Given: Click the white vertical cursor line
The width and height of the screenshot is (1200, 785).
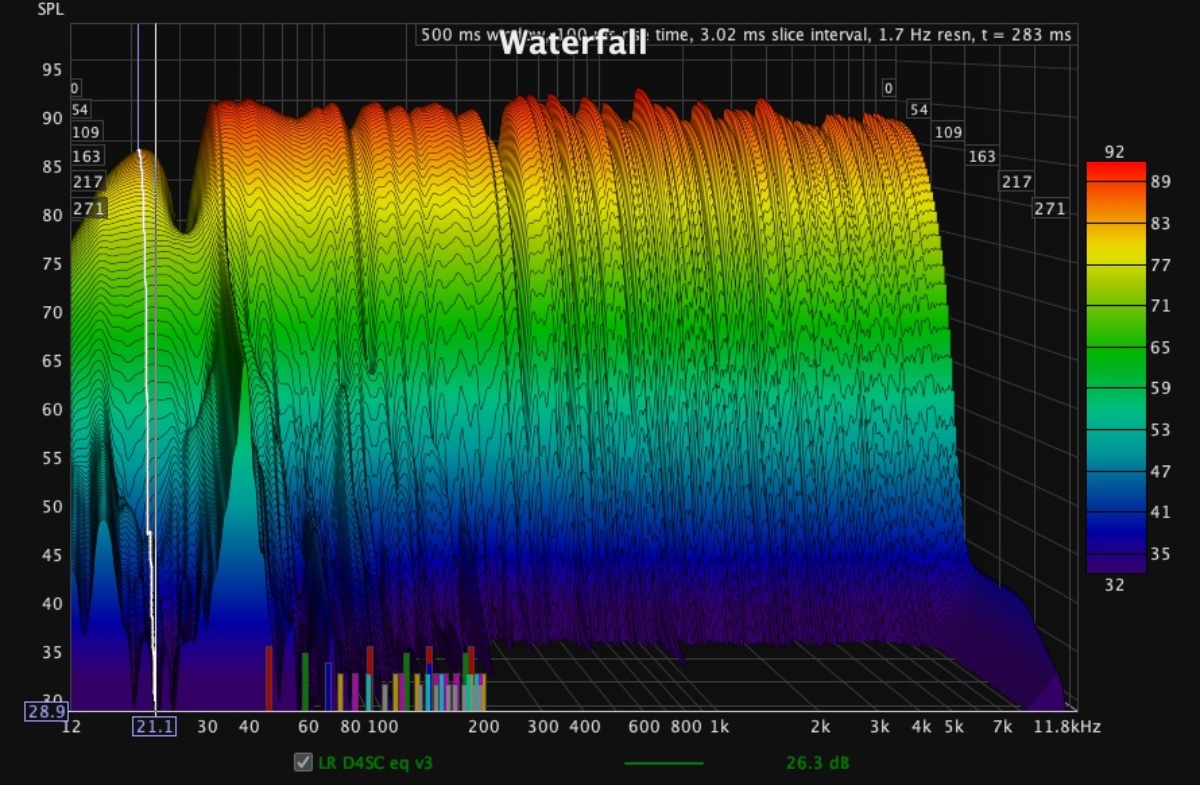Looking at the screenshot, I should coord(155,400).
